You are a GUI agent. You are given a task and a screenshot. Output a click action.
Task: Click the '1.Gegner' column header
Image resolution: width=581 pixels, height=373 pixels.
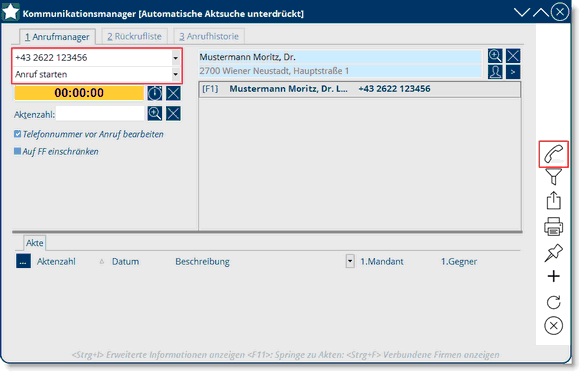[459, 262]
